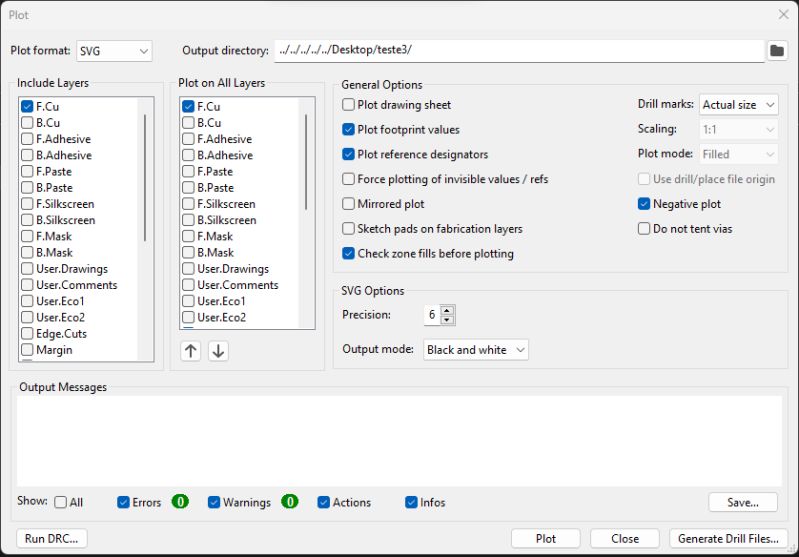This screenshot has height=557, width=799.
Task: Toggle Plot drawing sheet checkbox
Action: click(x=349, y=104)
